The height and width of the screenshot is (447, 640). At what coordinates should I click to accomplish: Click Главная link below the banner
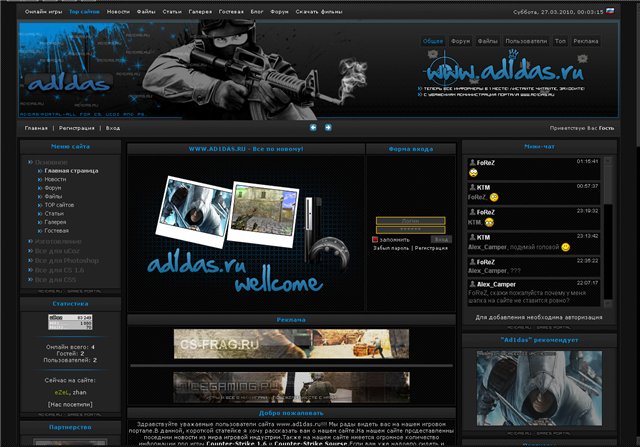(36, 128)
